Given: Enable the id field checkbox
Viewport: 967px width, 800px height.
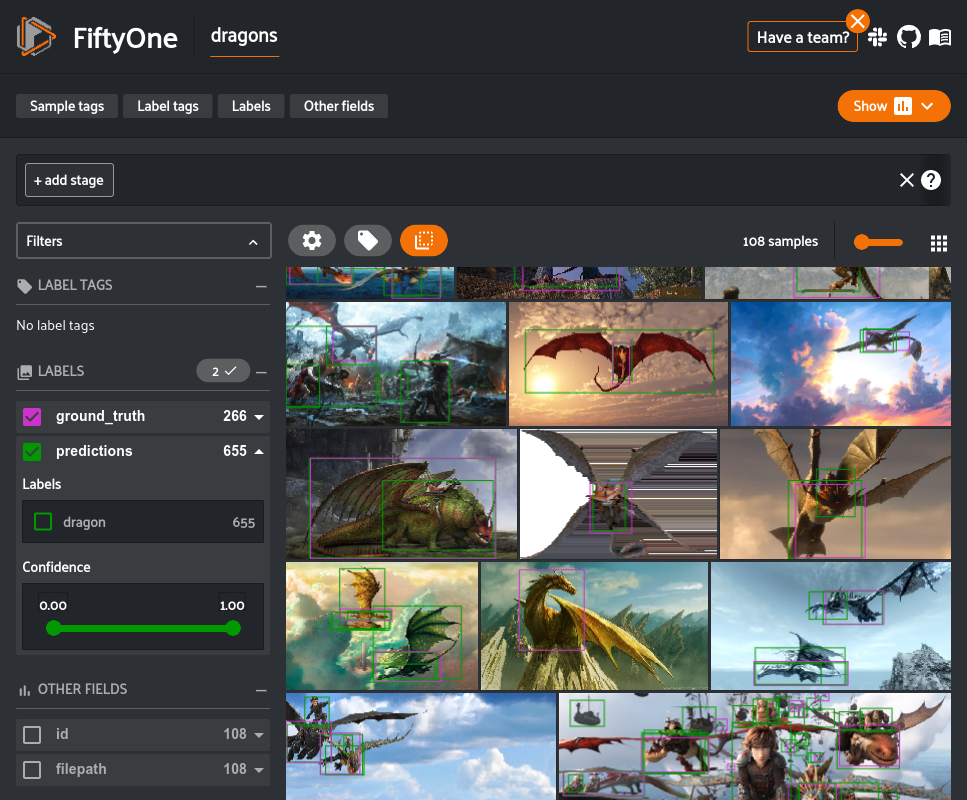Looking at the screenshot, I should point(32,735).
